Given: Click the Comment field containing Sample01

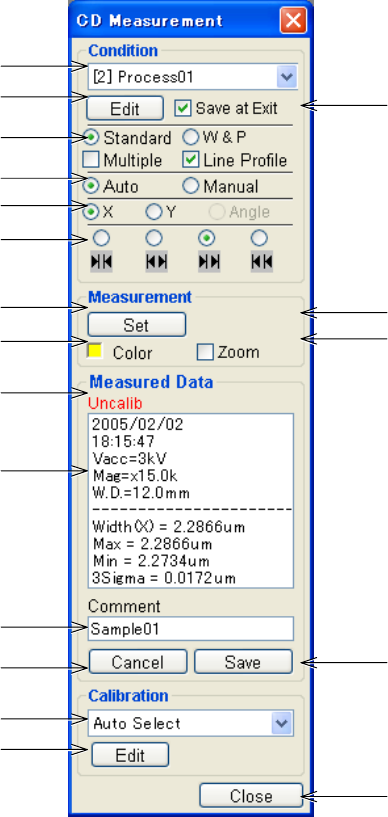Looking at the screenshot, I should pyautogui.click(x=191, y=629).
